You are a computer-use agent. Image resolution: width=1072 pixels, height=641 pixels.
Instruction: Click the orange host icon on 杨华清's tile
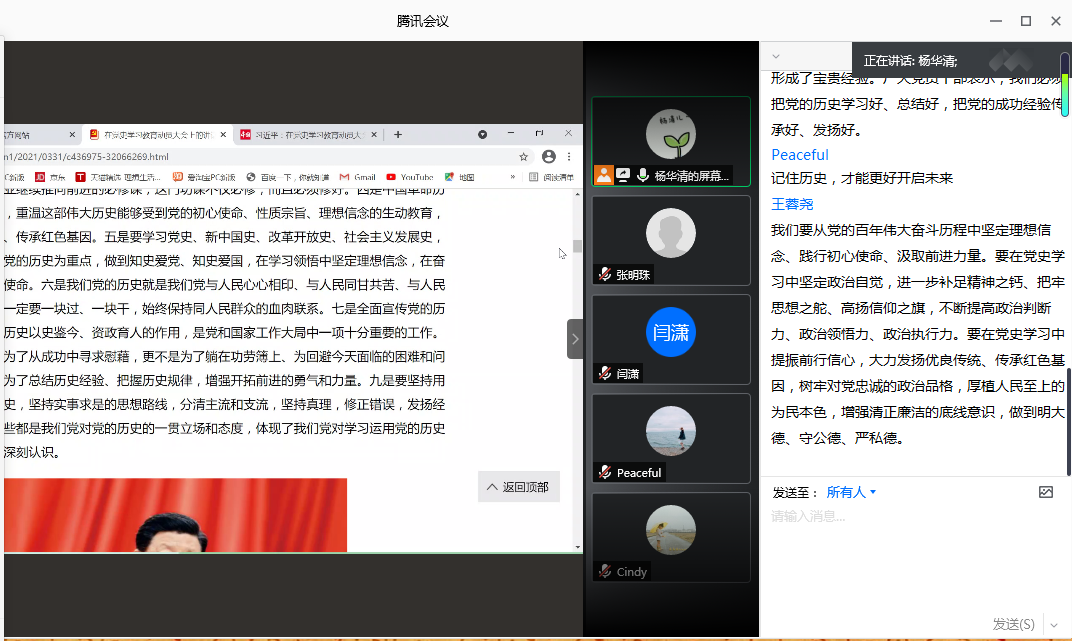(x=603, y=175)
